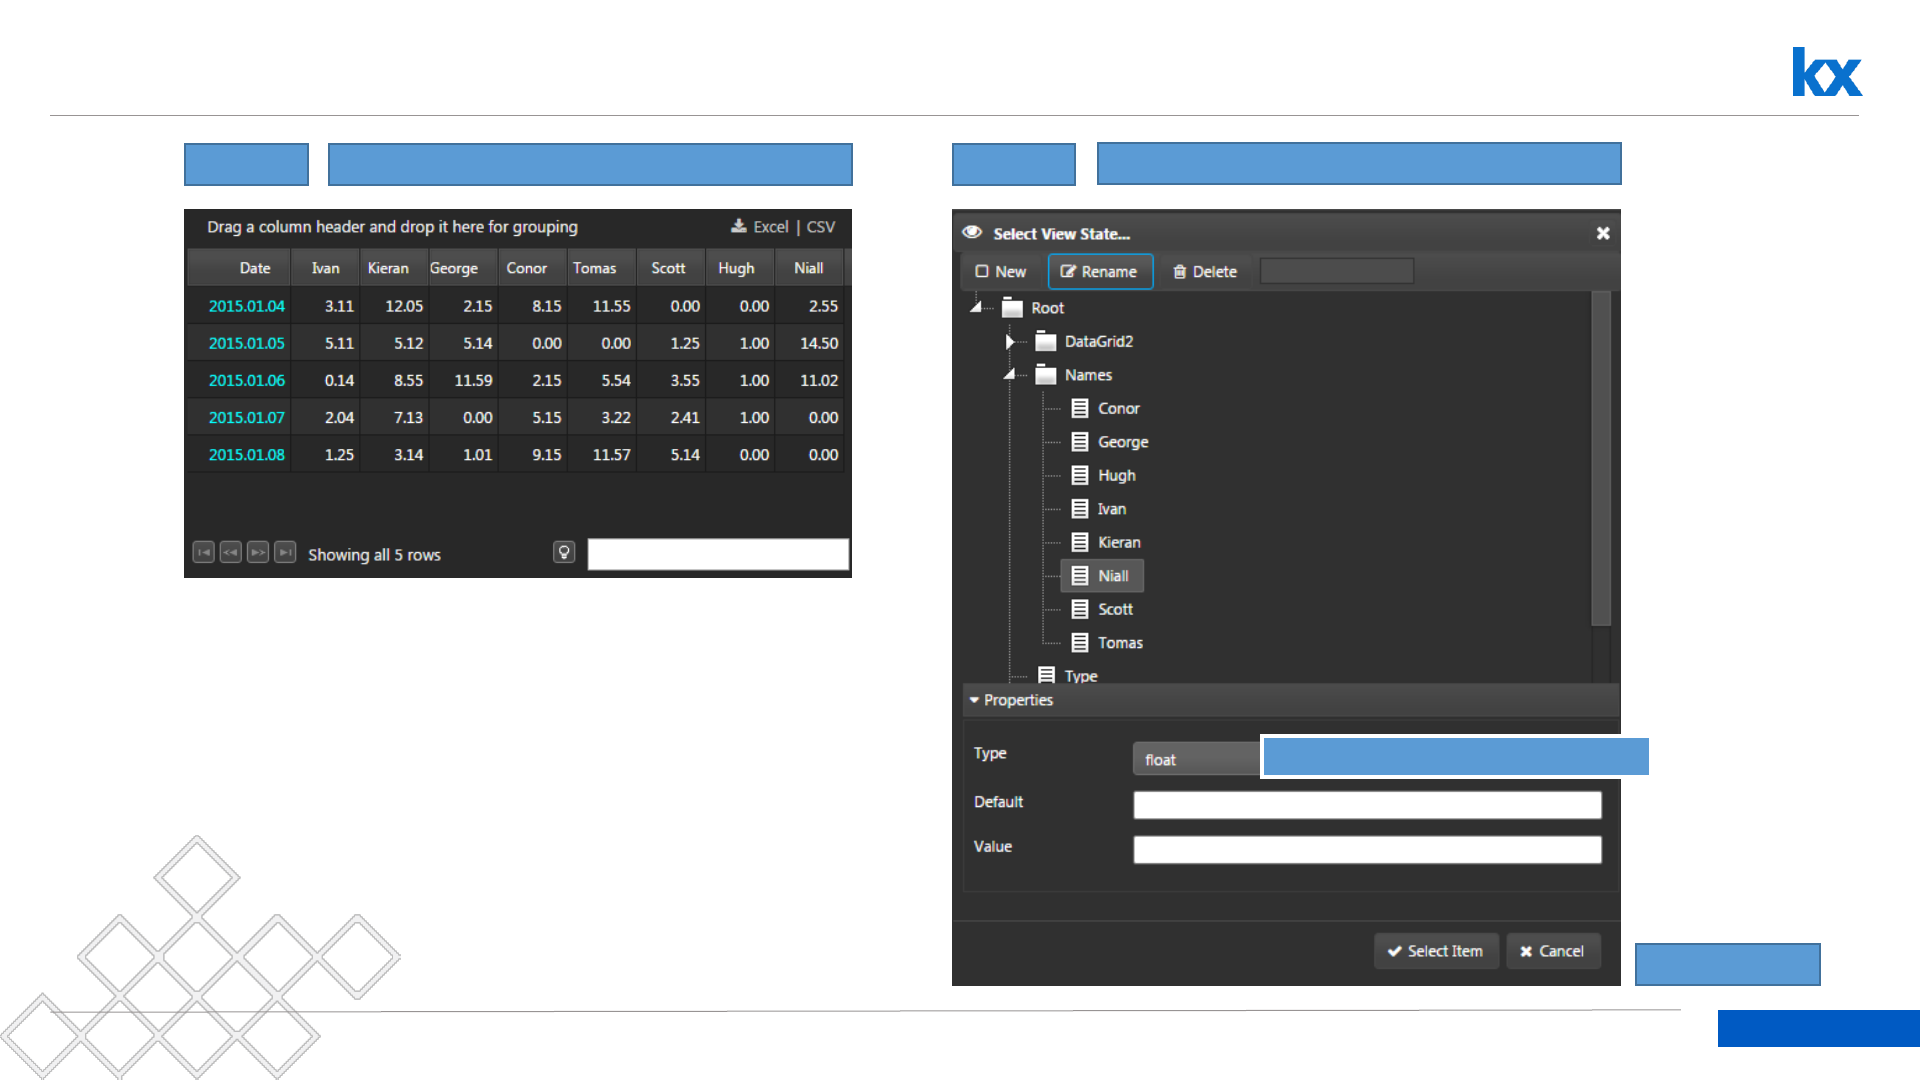Screen dimensions: 1920x1080
Task: Click into the Default input field
Action: click(1366, 805)
